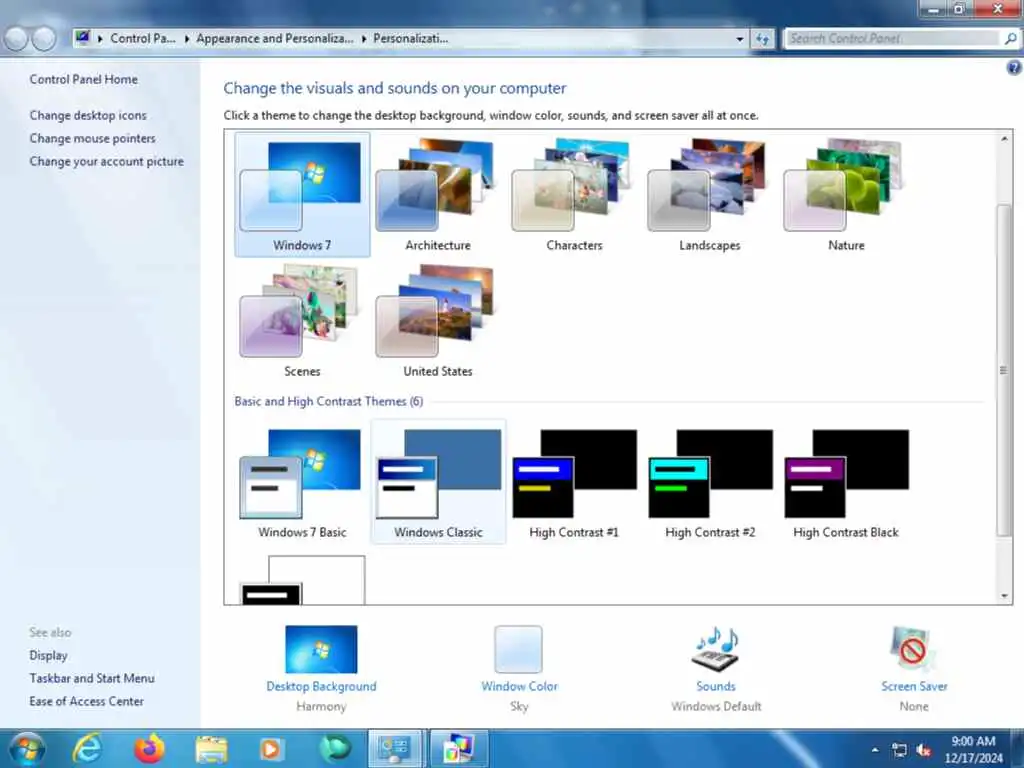
Task: Click the Desktop Background link text
Action: [321, 686]
